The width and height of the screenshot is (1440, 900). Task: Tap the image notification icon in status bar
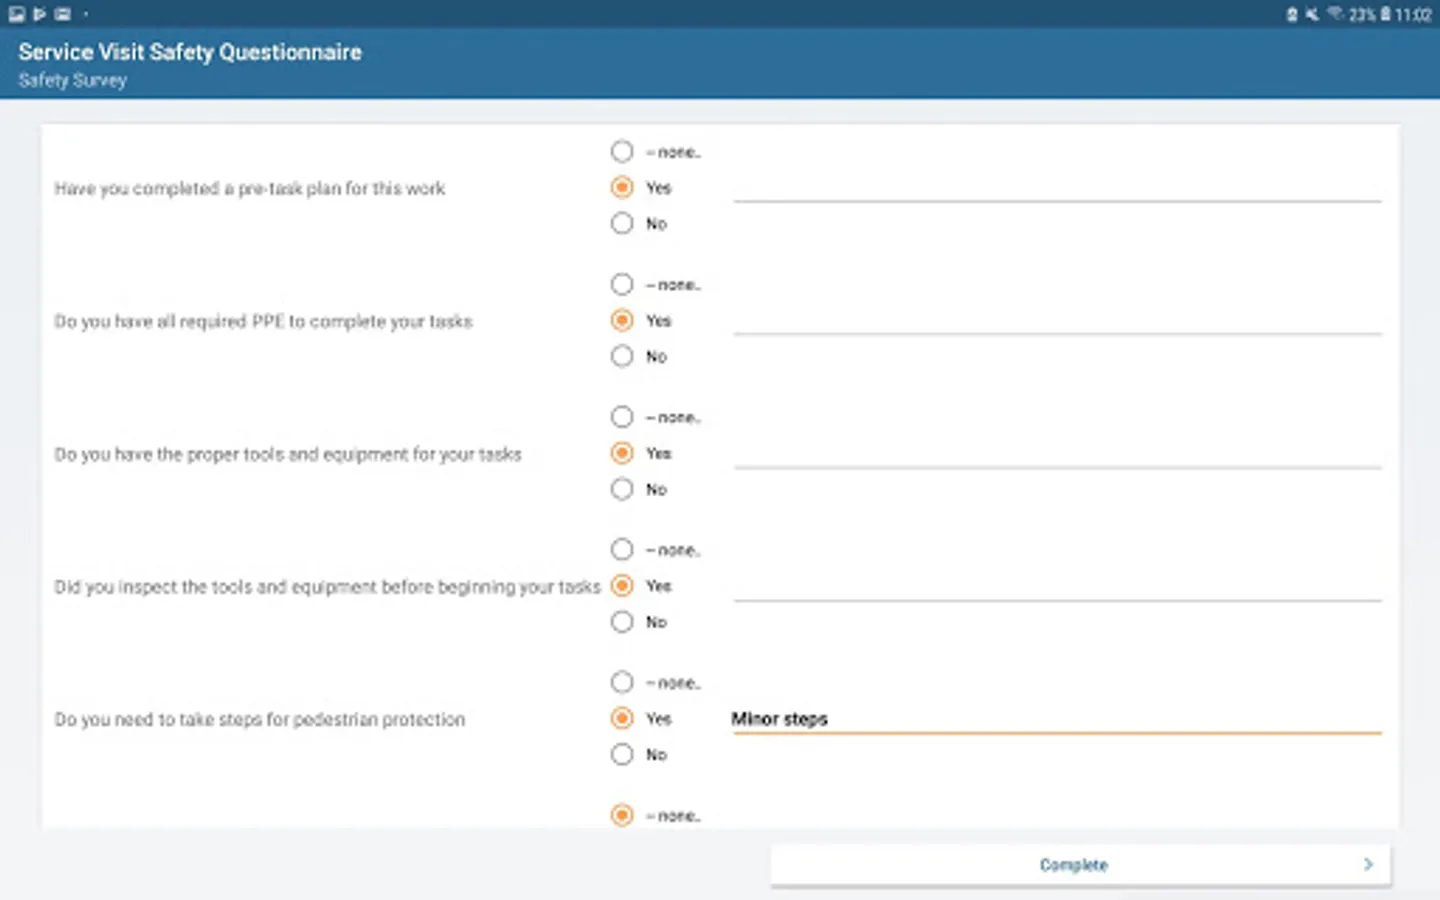(x=17, y=14)
